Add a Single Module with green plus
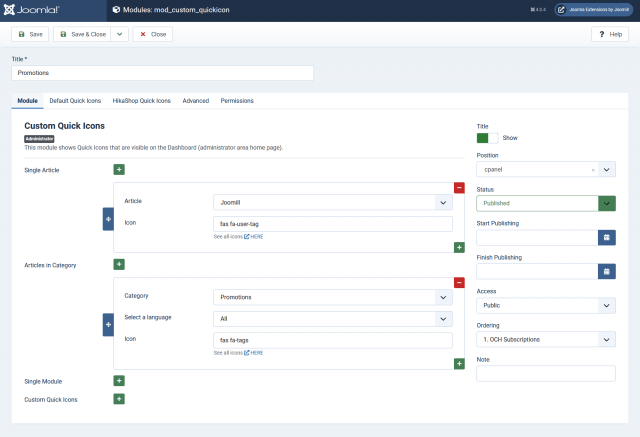640x437 pixels. click(x=119, y=381)
